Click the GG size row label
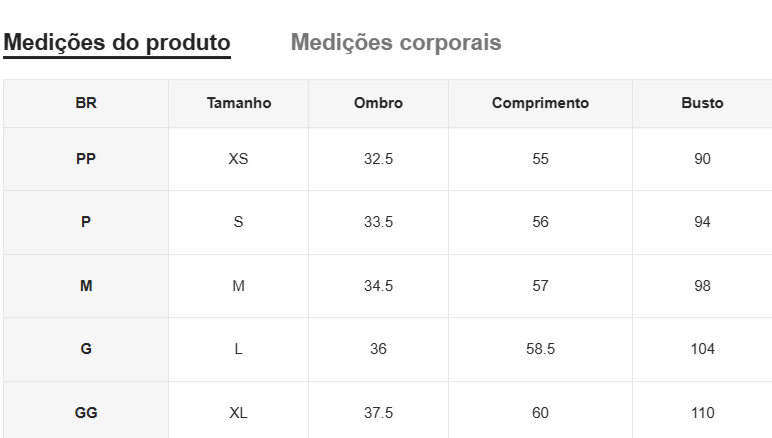 tap(86, 413)
